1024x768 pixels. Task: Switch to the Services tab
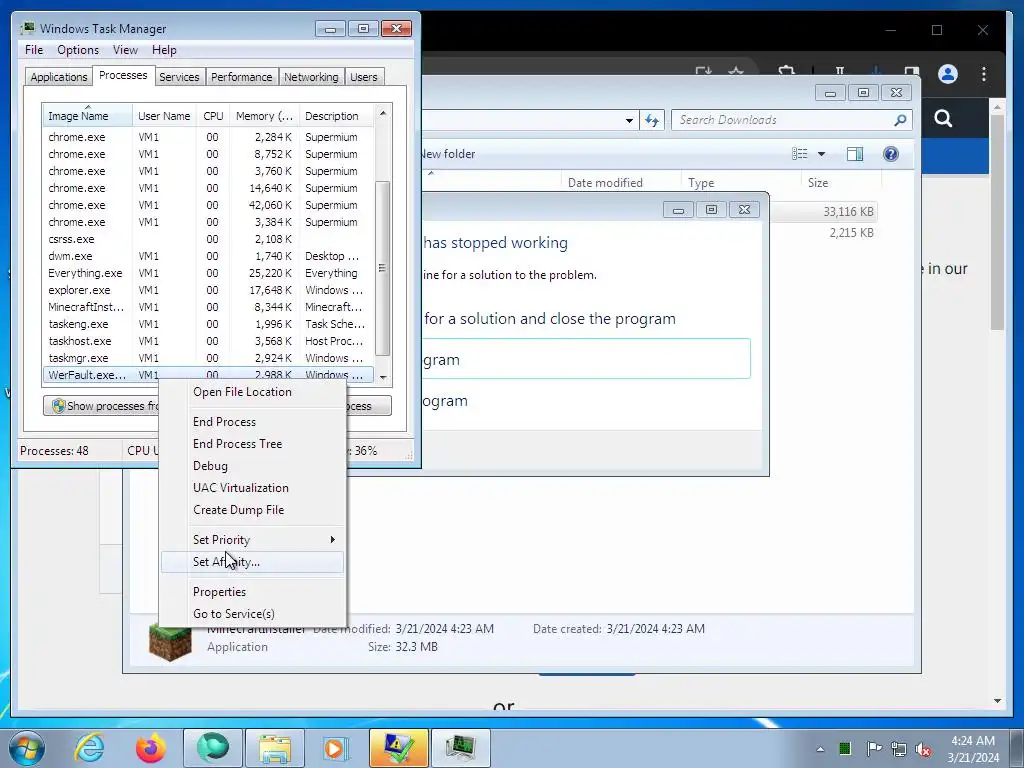(179, 76)
